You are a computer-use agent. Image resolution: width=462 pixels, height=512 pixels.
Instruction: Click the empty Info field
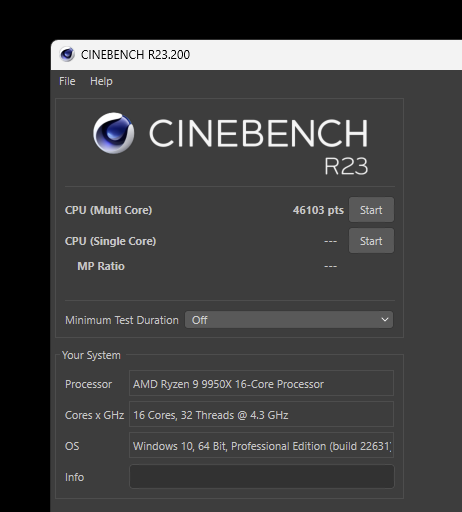[x=262, y=477]
